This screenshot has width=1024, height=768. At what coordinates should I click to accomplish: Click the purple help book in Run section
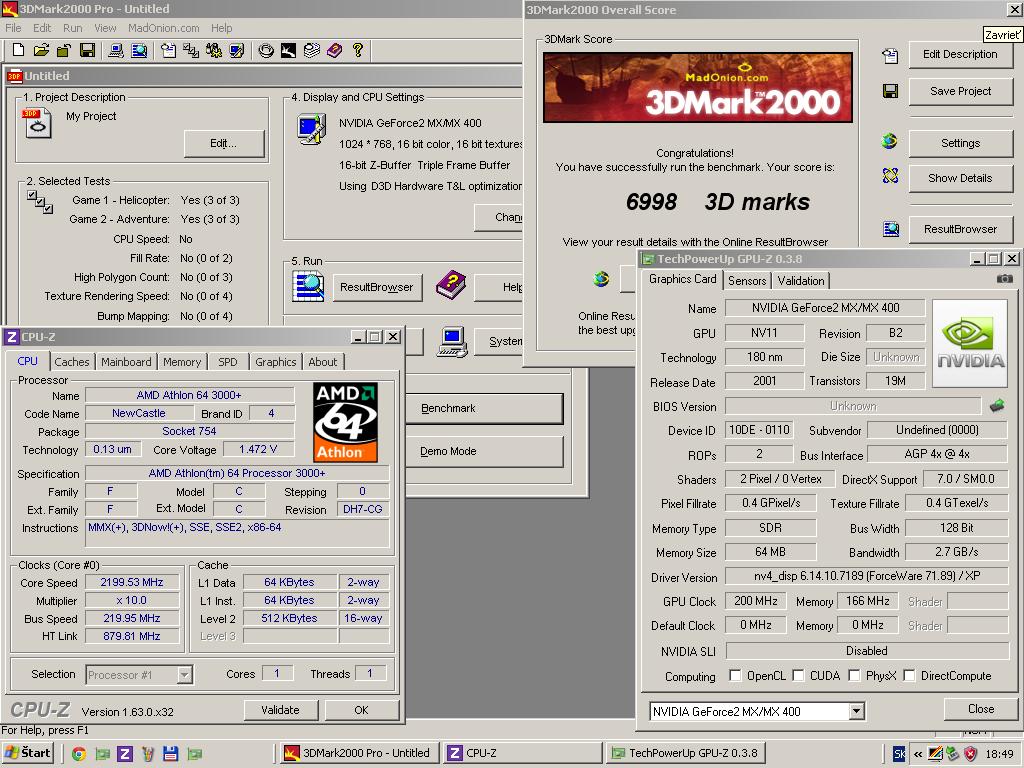451,285
